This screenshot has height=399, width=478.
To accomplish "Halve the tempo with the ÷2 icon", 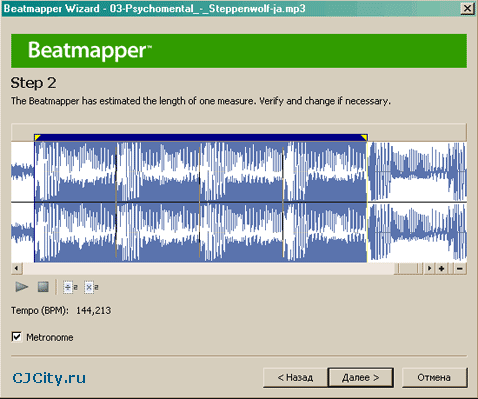I will point(70,287).
